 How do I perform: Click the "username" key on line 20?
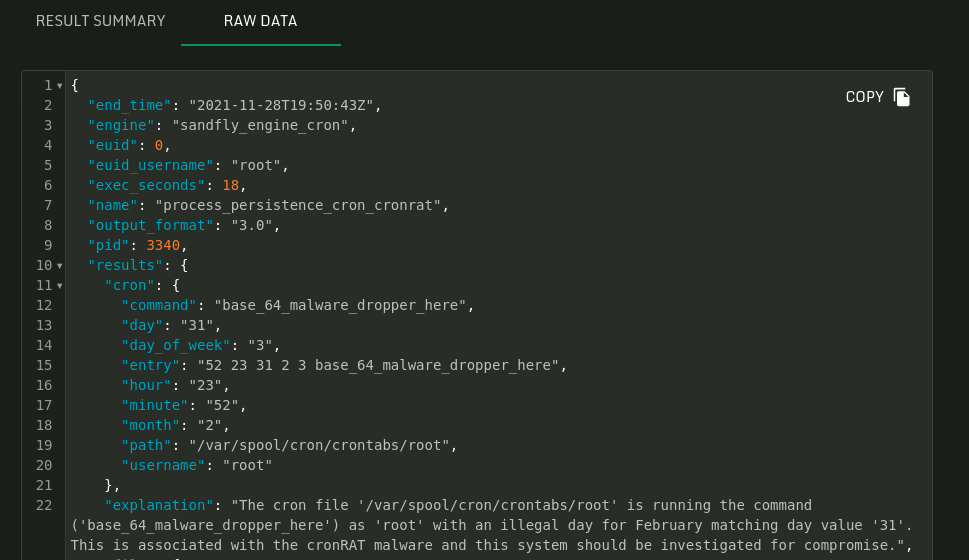(x=163, y=465)
